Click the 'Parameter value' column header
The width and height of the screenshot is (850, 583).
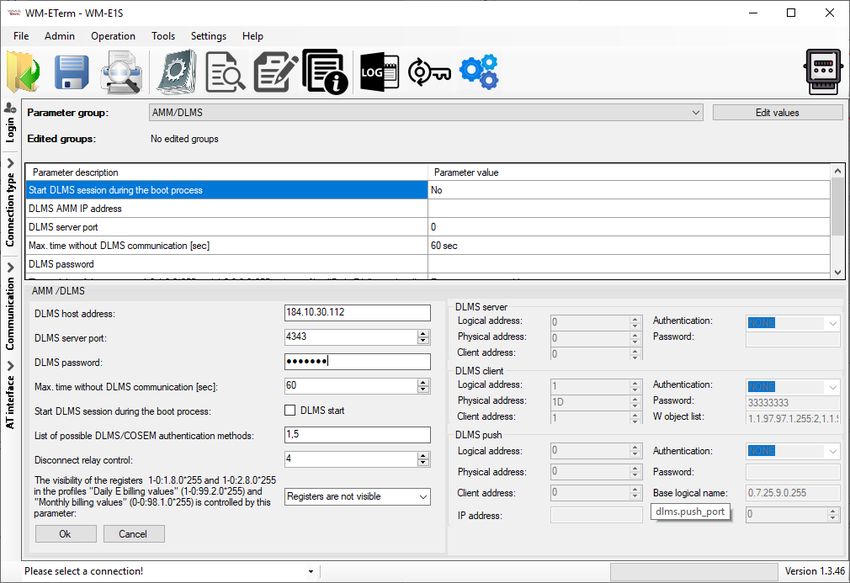click(x=629, y=172)
